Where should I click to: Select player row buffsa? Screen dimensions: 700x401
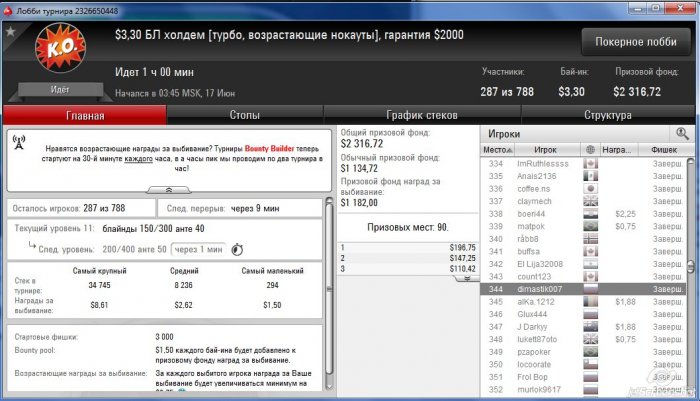pos(583,251)
